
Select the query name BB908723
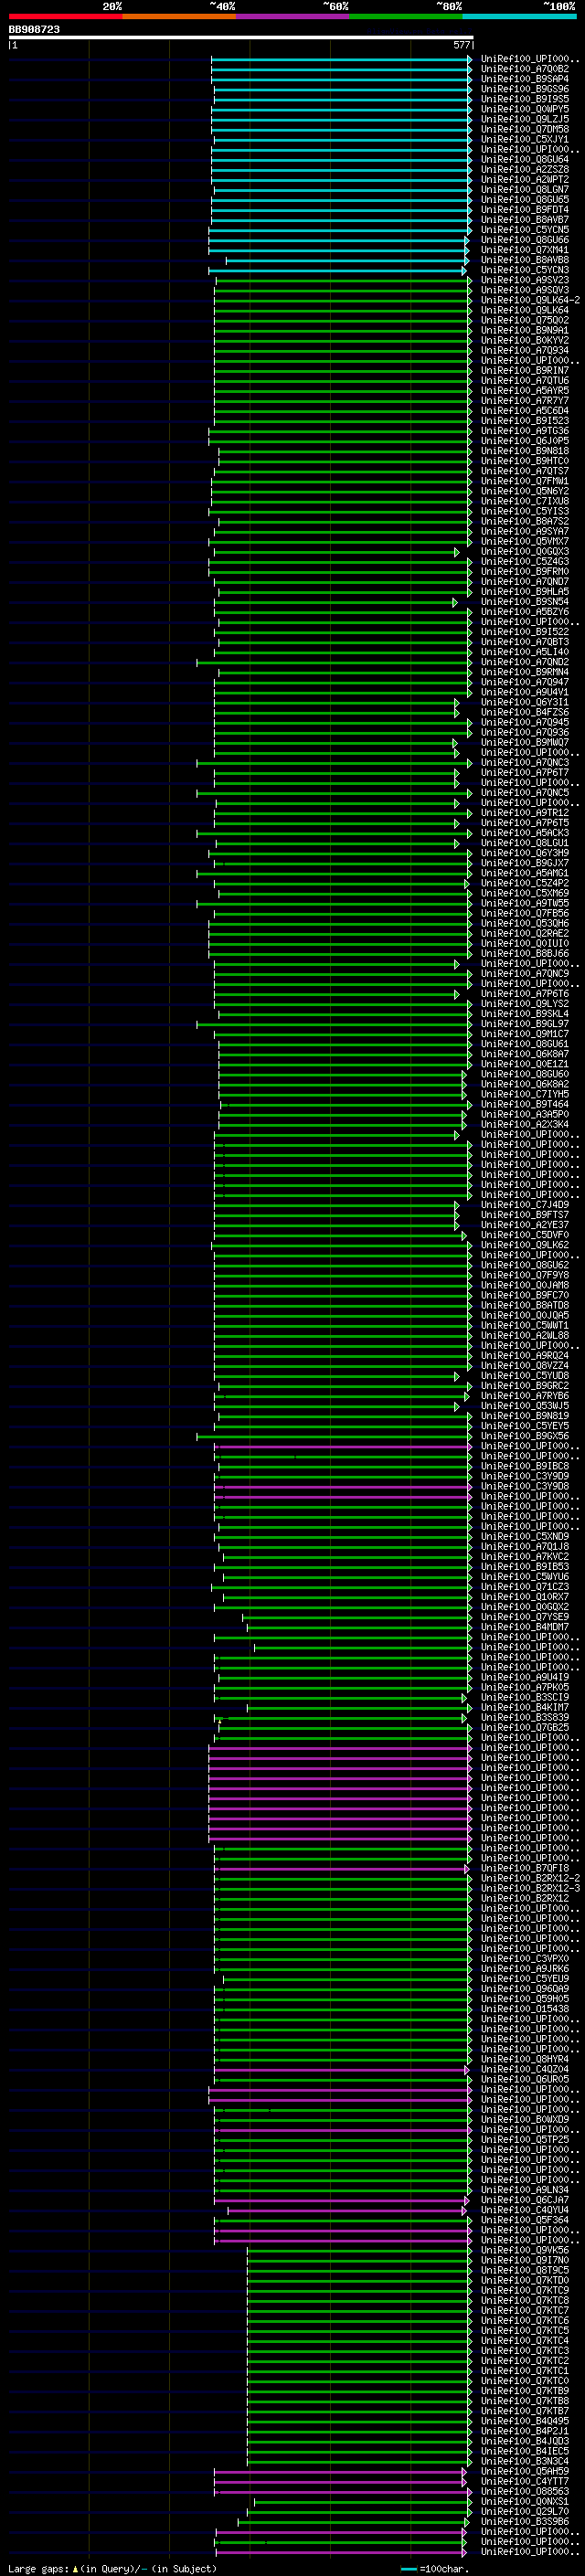(x=34, y=30)
